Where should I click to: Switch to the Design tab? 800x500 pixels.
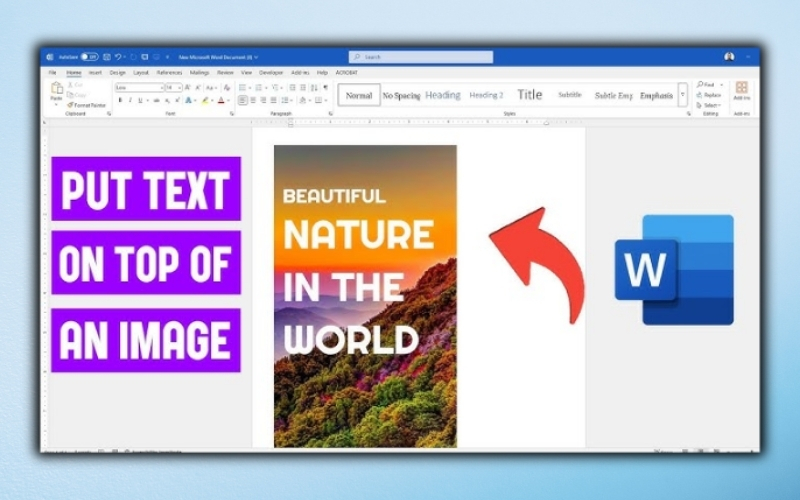pos(117,73)
